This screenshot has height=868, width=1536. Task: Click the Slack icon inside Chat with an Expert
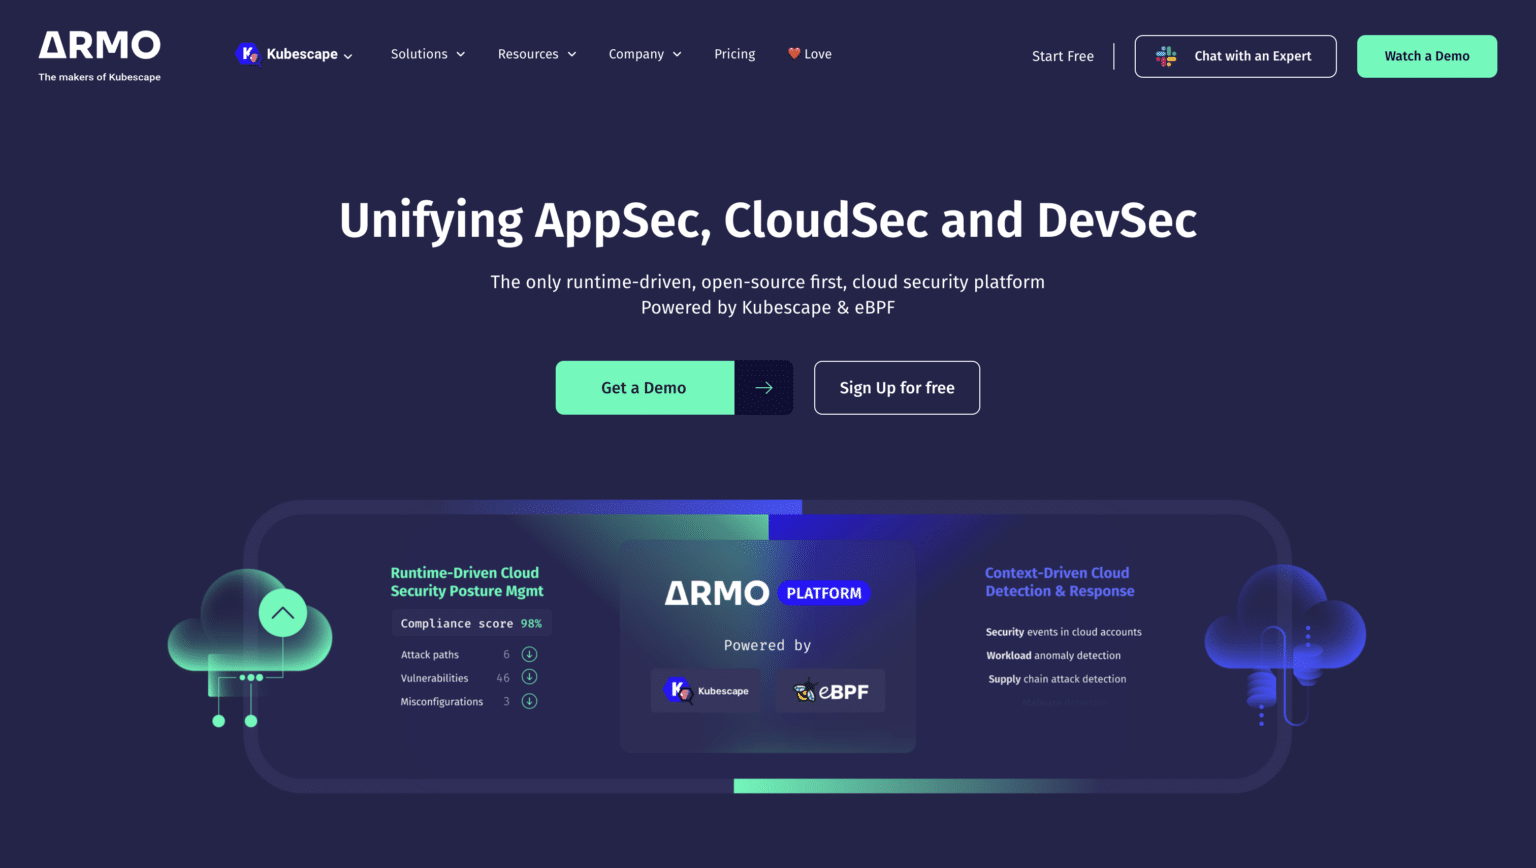click(x=1166, y=56)
